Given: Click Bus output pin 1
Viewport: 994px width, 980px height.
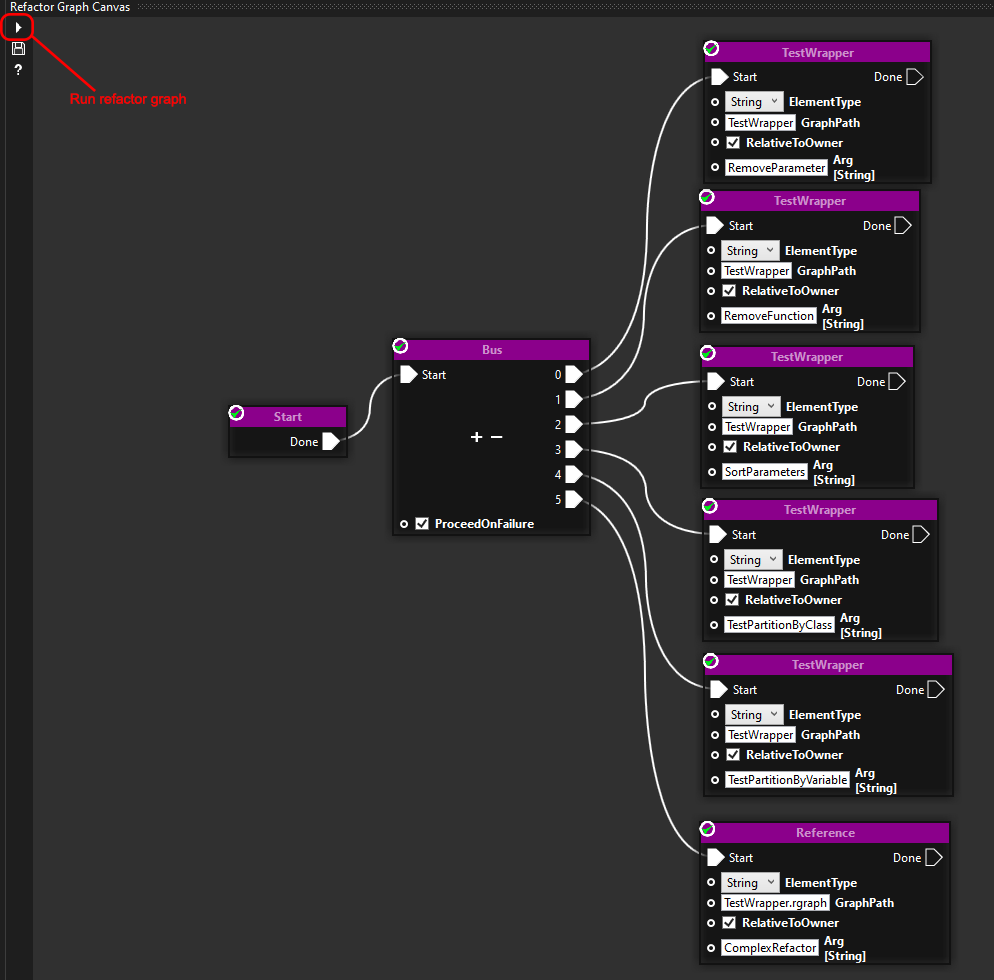Looking at the screenshot, I should point(573,399).
